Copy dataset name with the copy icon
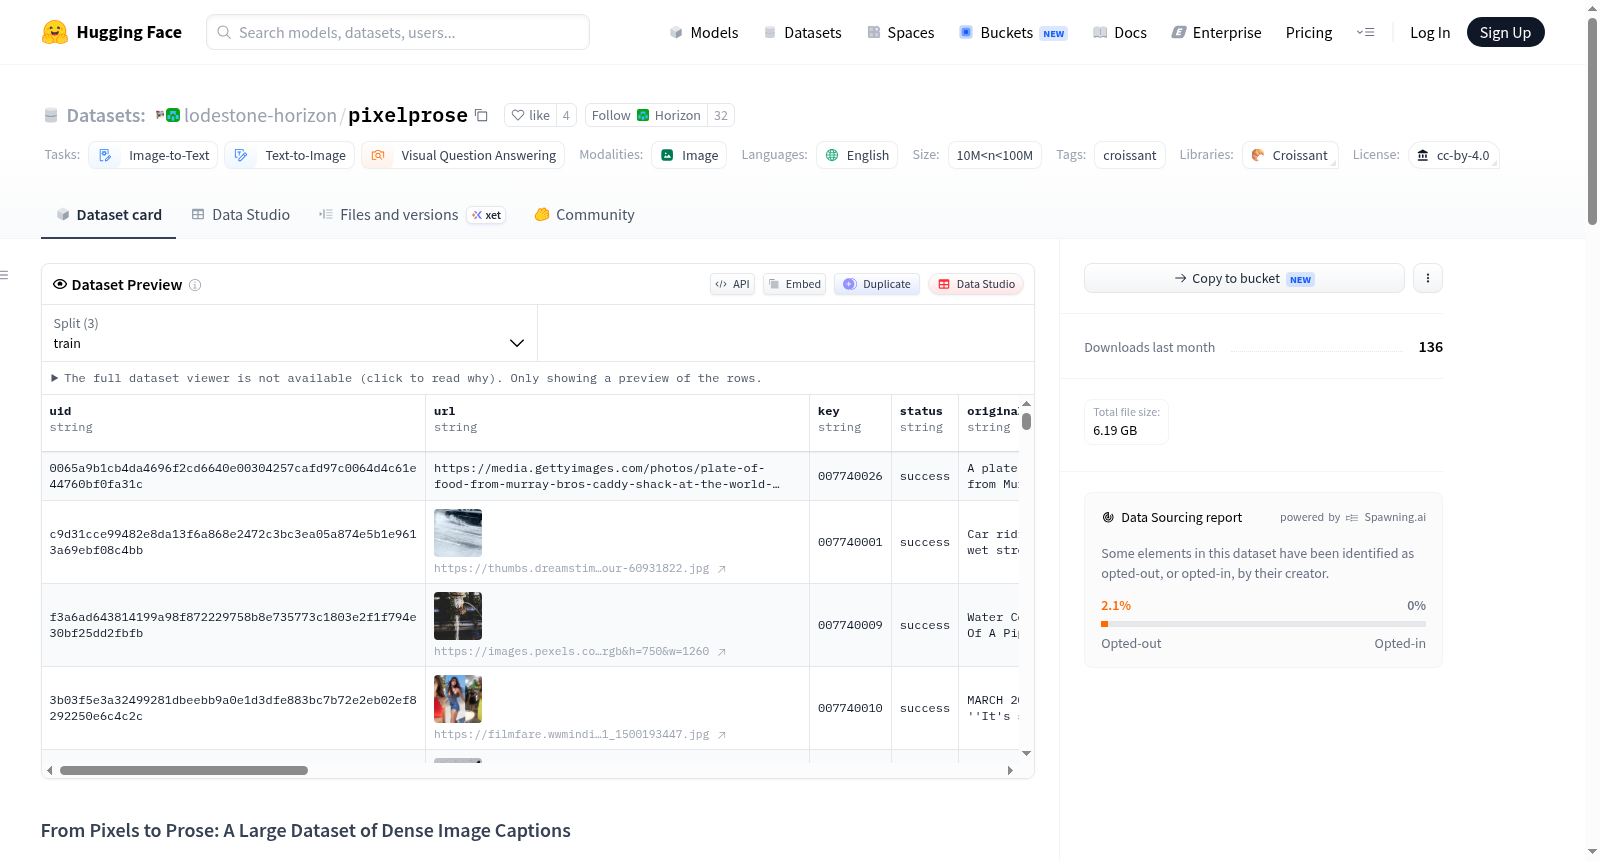1600x861 pixels. click(x=481, y=115)
